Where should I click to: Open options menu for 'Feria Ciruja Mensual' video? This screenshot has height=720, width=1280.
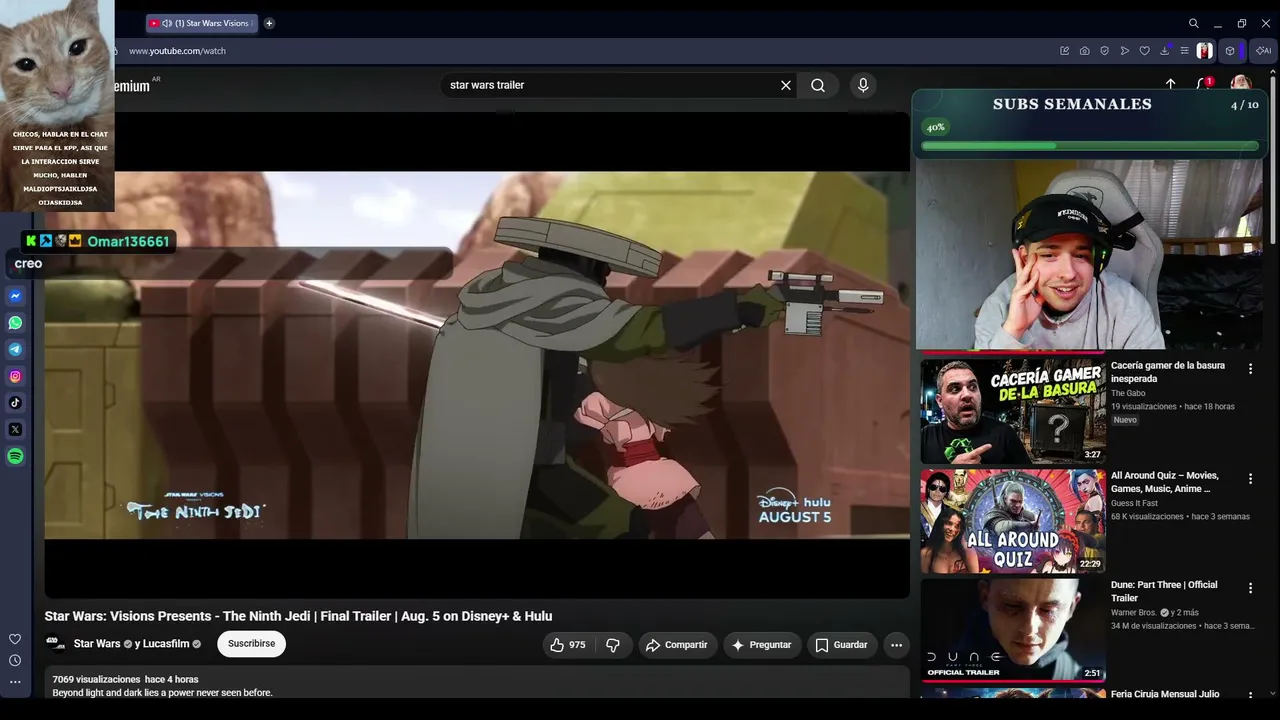[x=1250, y=694]
